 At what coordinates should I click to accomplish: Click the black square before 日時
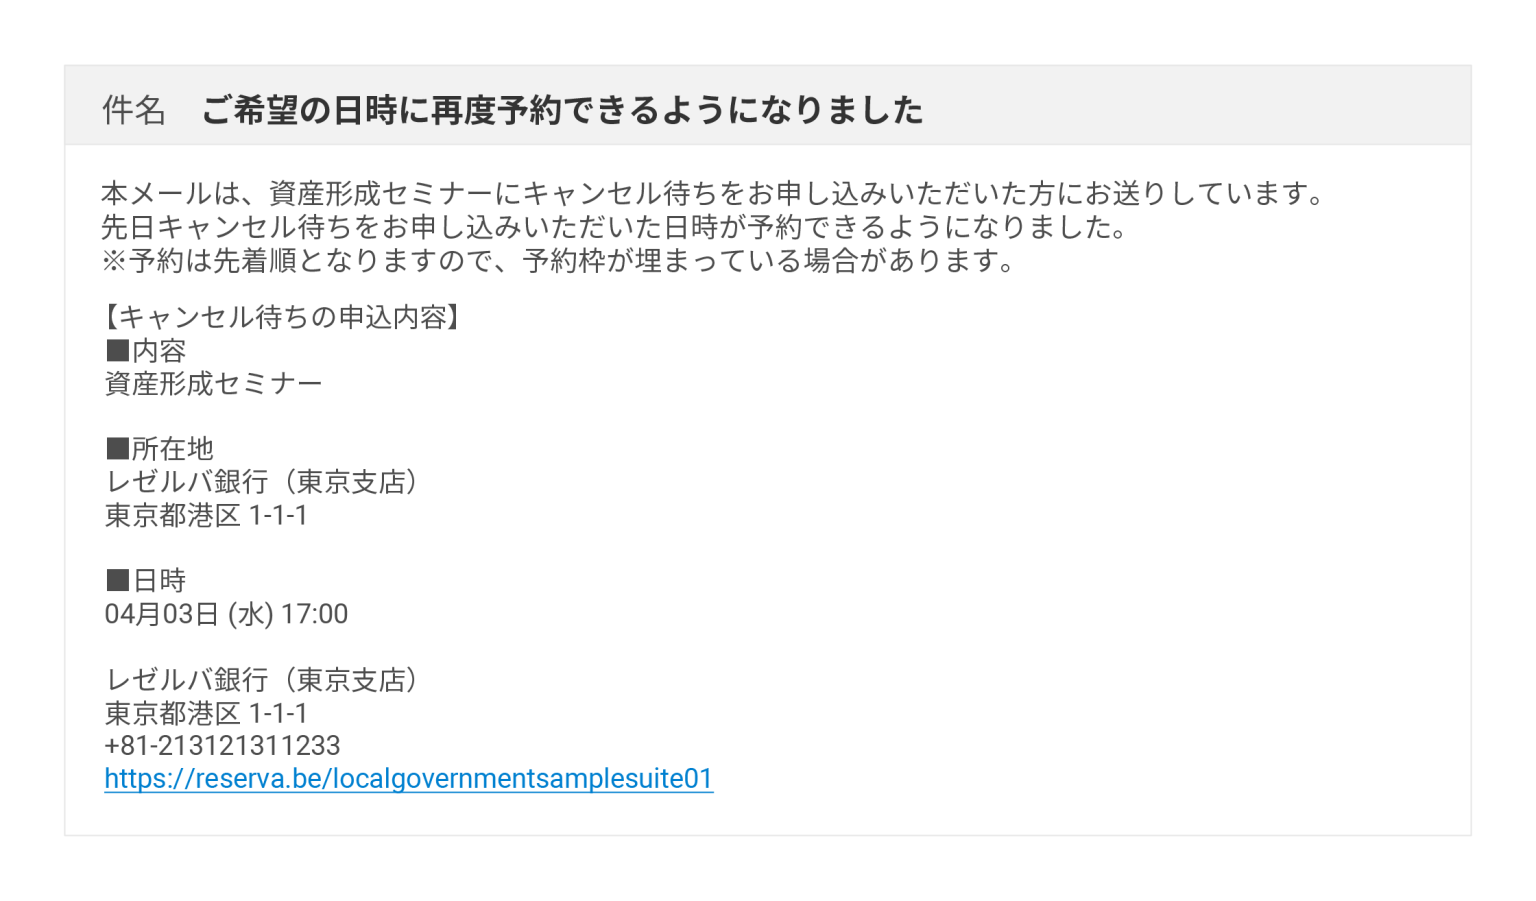click(x=118, y=581)
